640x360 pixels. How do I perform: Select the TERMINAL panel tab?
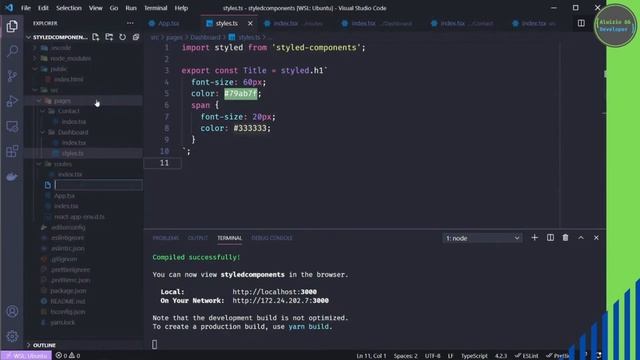(x=229, y=238)
